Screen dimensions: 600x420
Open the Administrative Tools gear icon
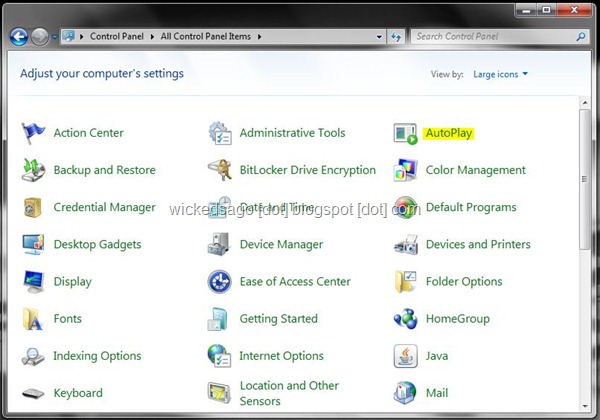220,133
